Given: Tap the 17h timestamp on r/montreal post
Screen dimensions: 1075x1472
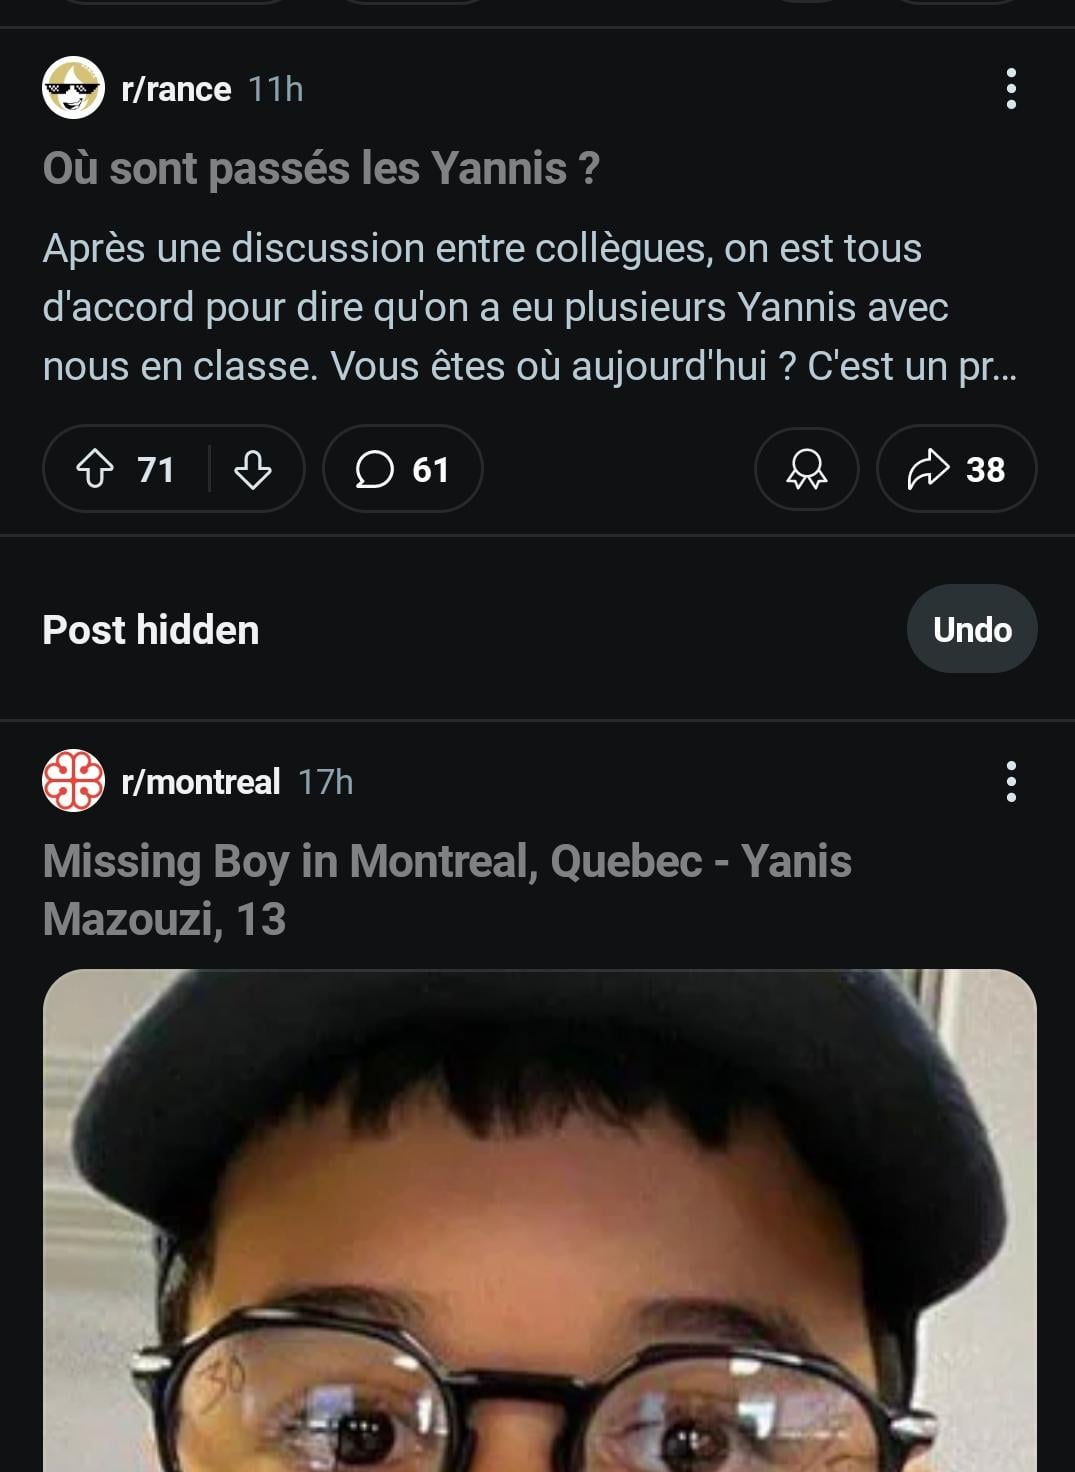Looking at the screenshot, I should 325,781.
